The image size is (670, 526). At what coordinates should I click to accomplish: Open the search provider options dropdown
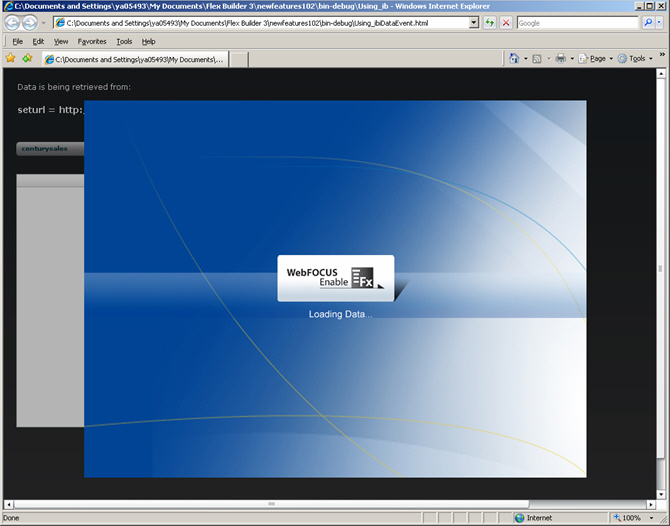[659, 23]
